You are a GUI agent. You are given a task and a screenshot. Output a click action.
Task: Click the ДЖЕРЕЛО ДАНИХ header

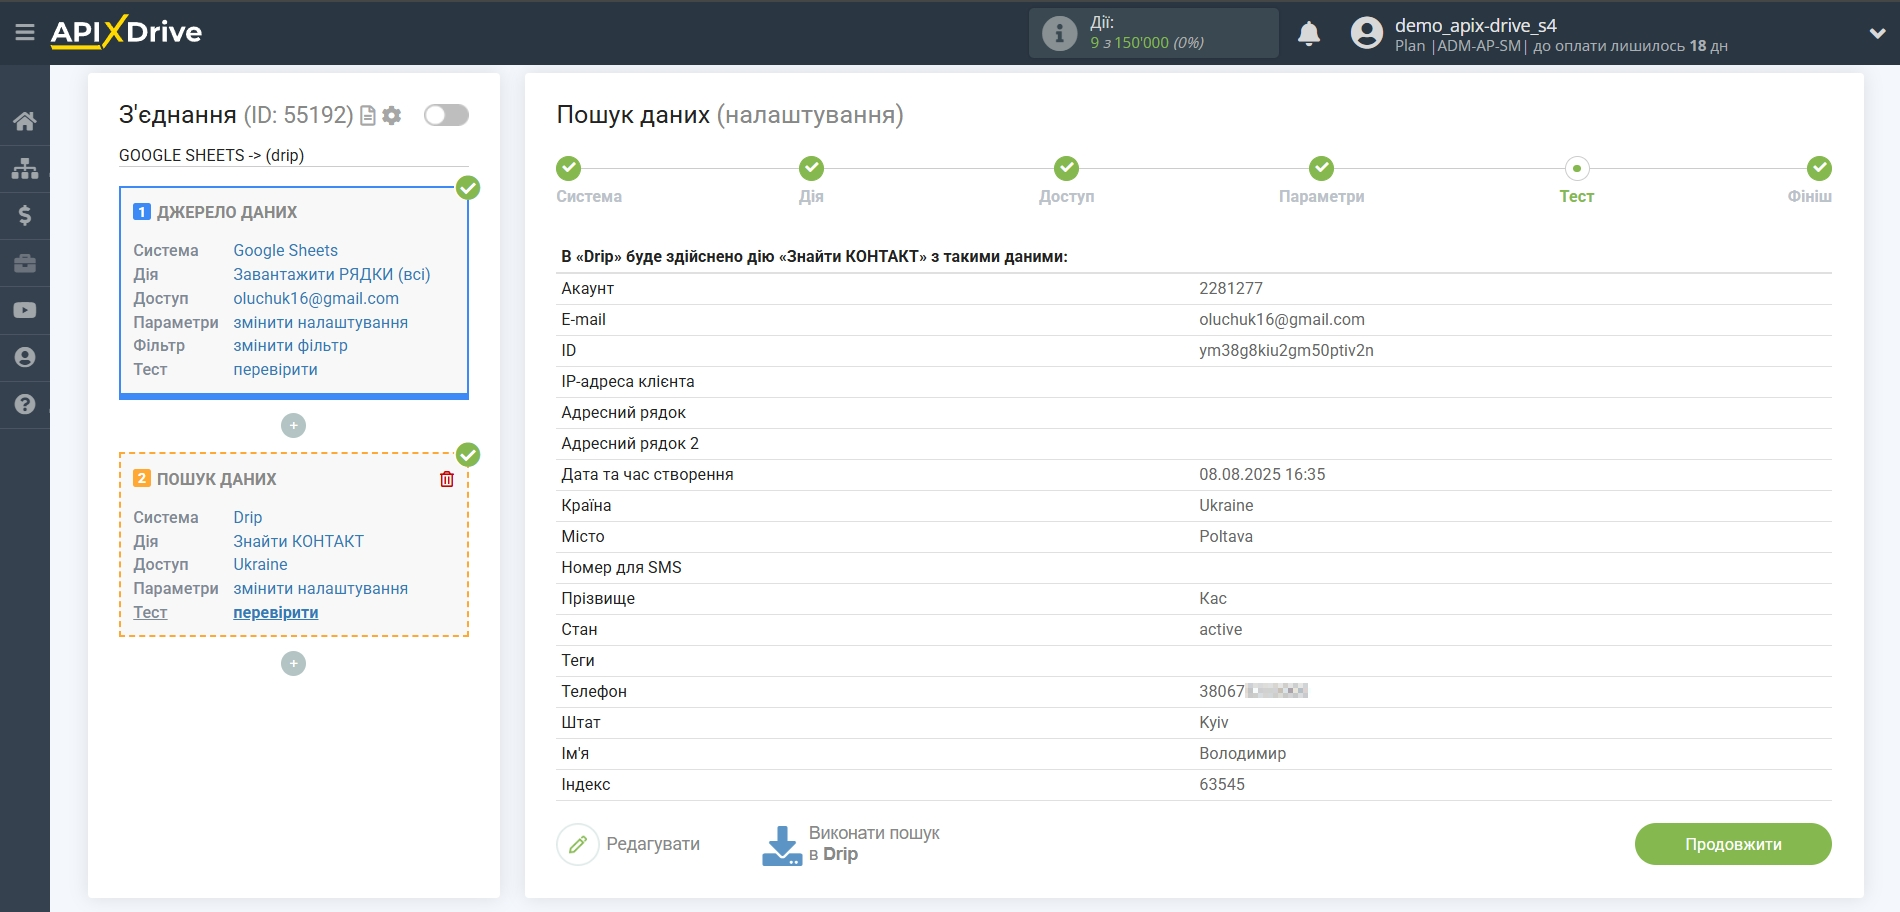pos(226,212)
